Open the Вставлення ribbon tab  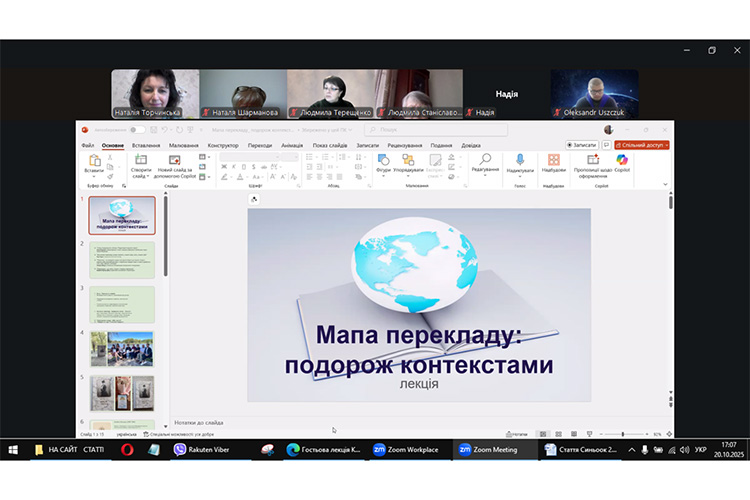pyautogui.click(x=146, y=145)
